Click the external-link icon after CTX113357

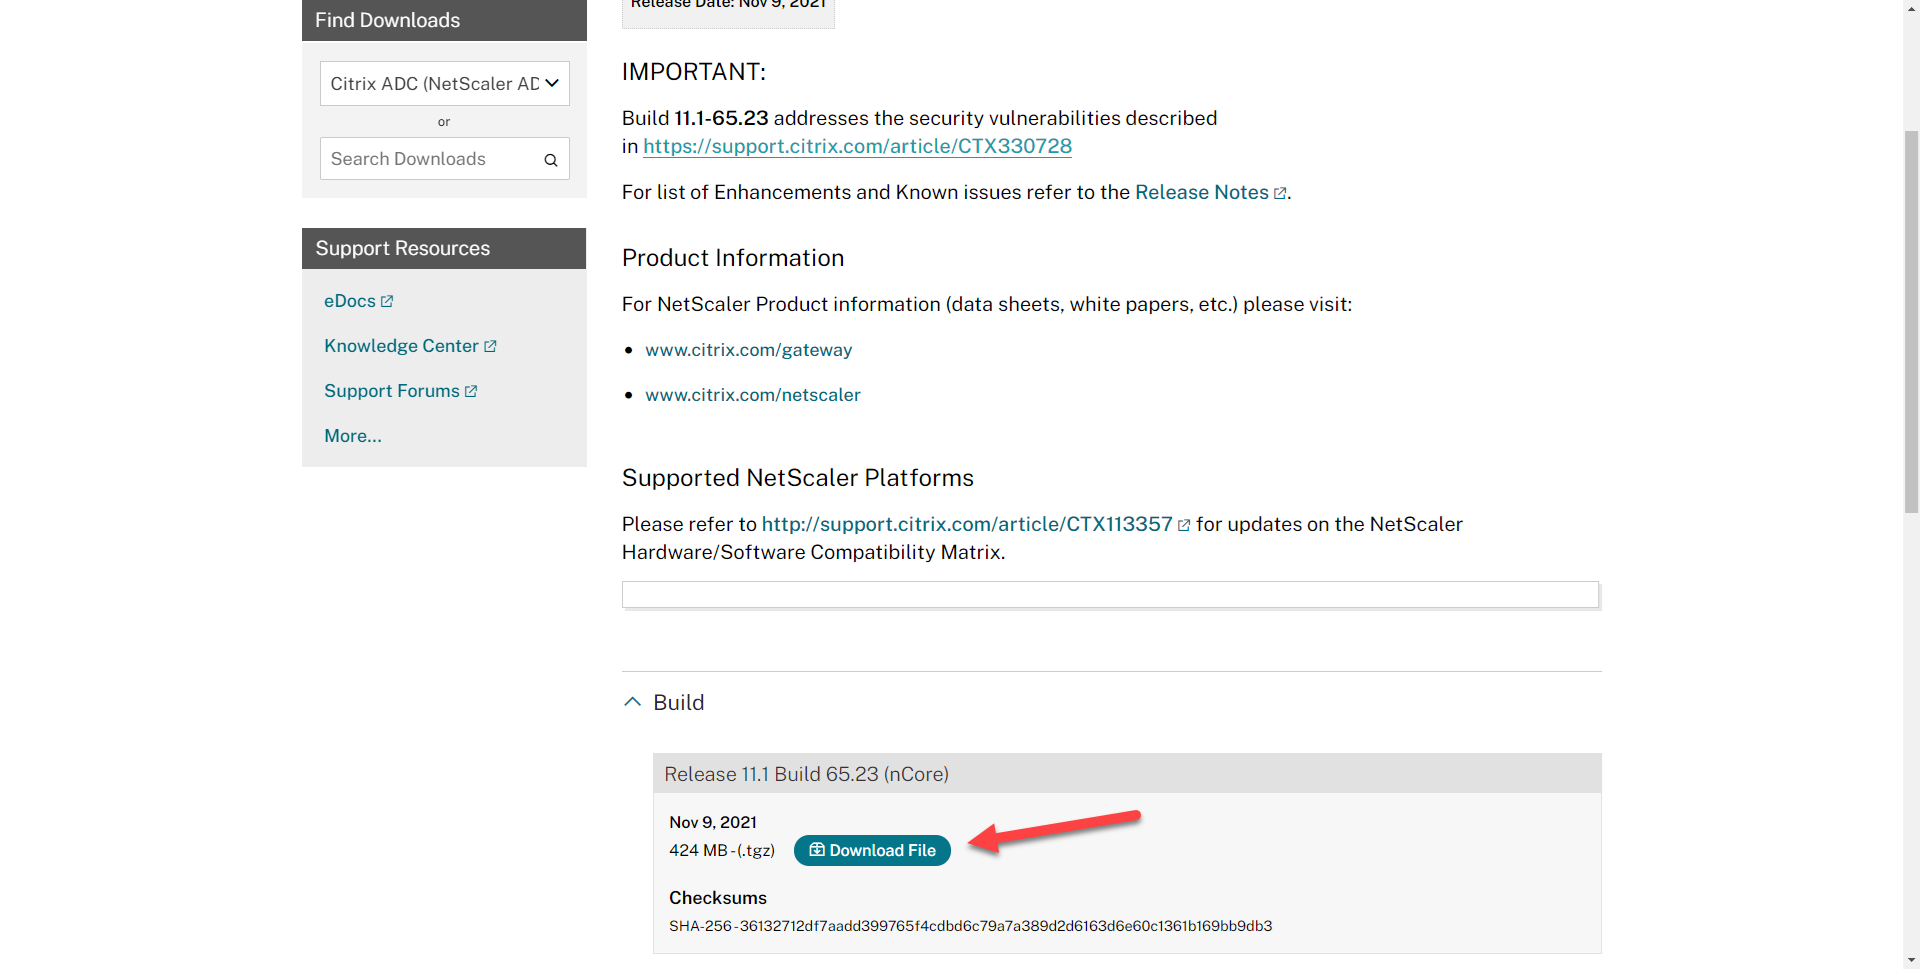1184,525
